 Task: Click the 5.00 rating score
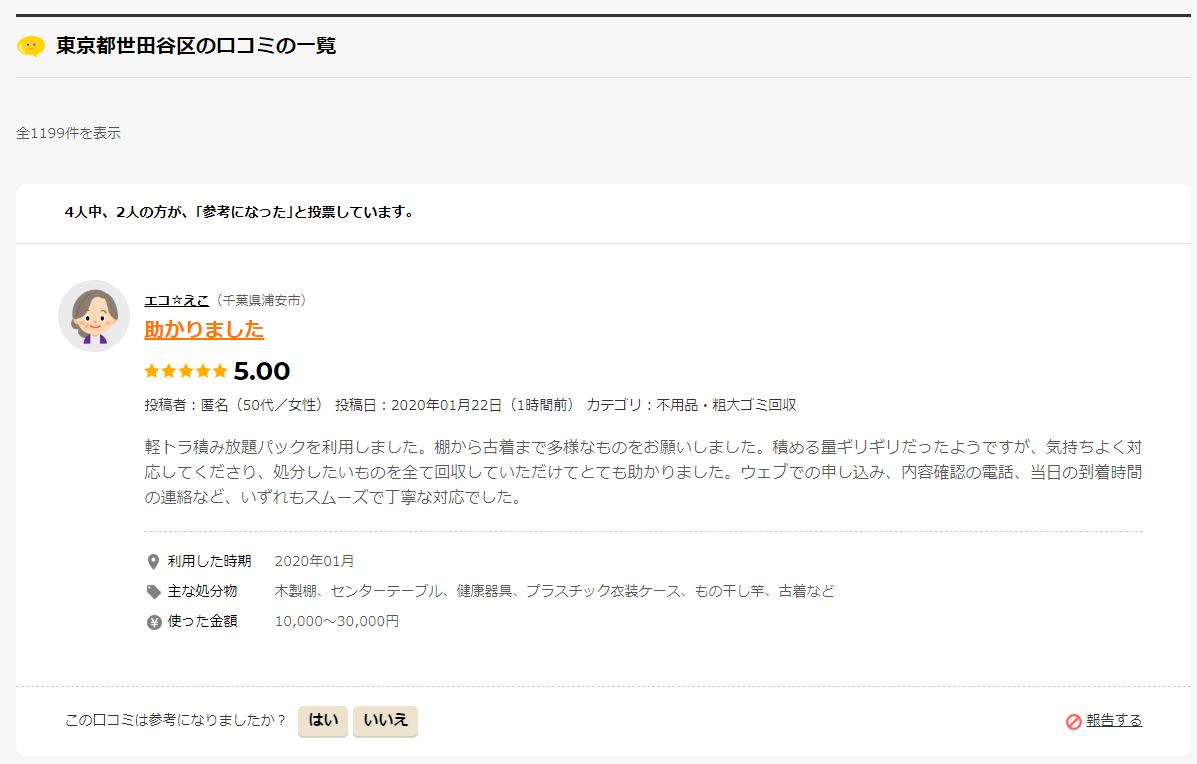tap(261, 371)
